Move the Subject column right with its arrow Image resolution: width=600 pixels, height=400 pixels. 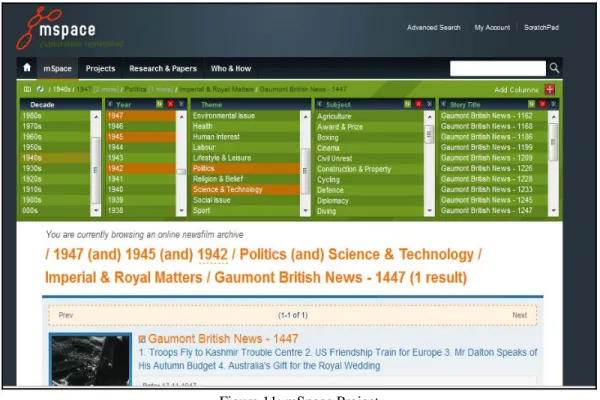point(429,104)
